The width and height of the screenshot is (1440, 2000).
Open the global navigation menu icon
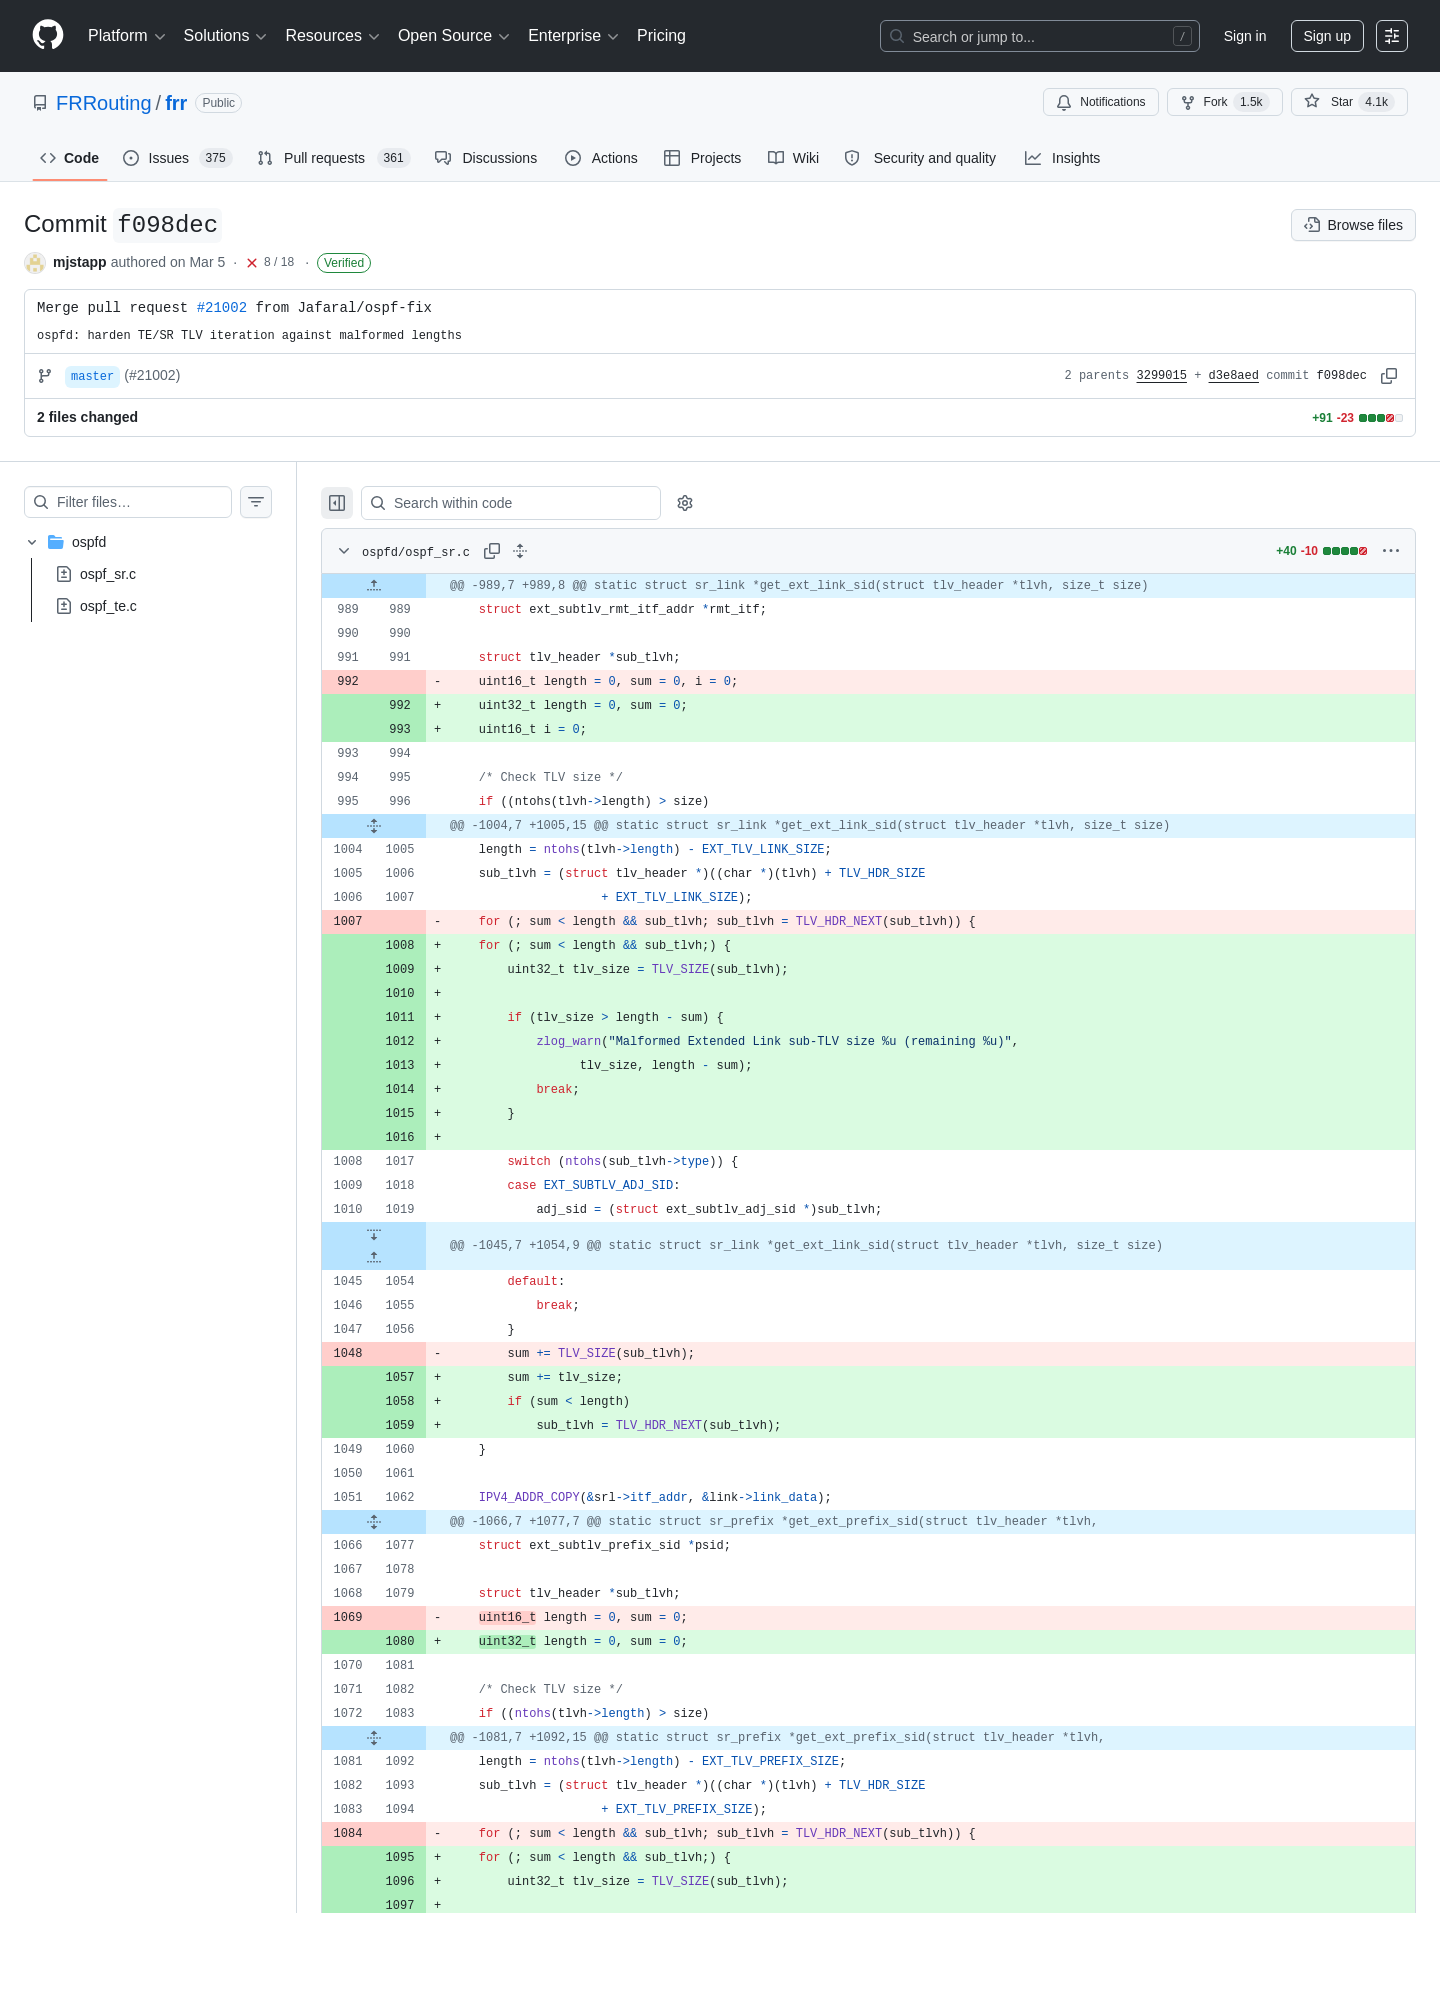(x=1392, y=36)
